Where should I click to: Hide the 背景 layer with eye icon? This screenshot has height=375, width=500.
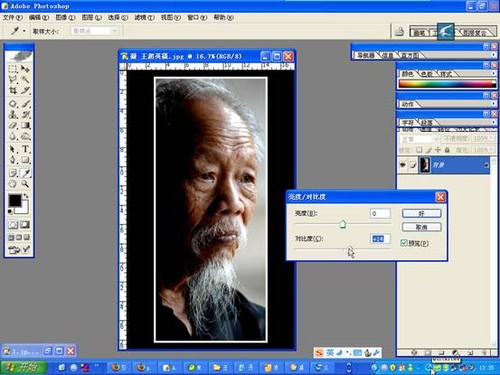[403, 165]
